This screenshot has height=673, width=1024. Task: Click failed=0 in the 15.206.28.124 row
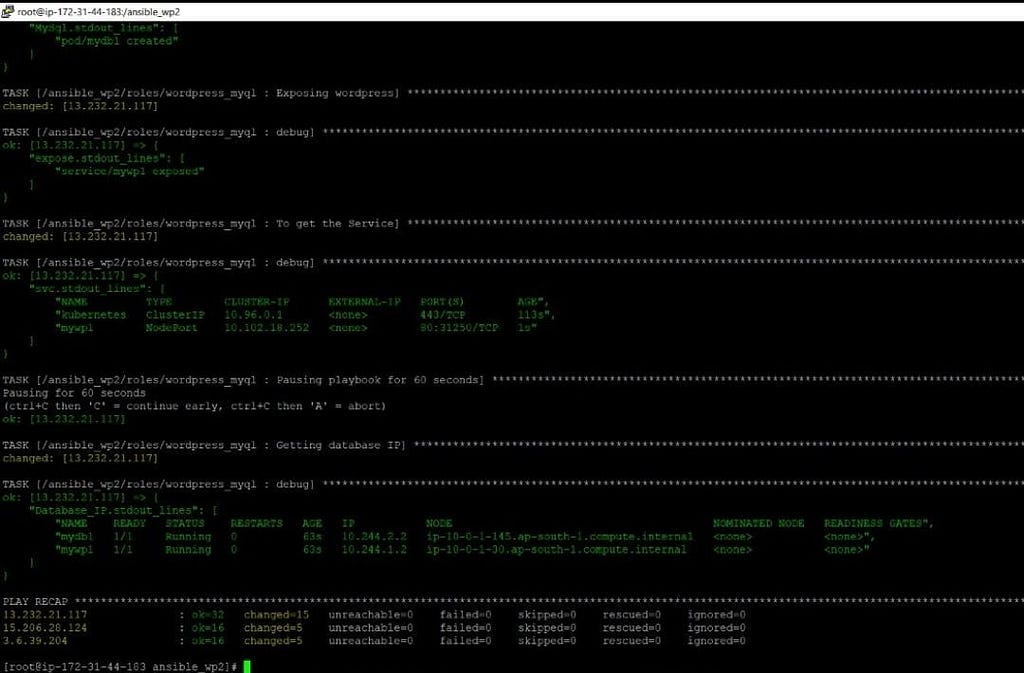pos(466,628)
